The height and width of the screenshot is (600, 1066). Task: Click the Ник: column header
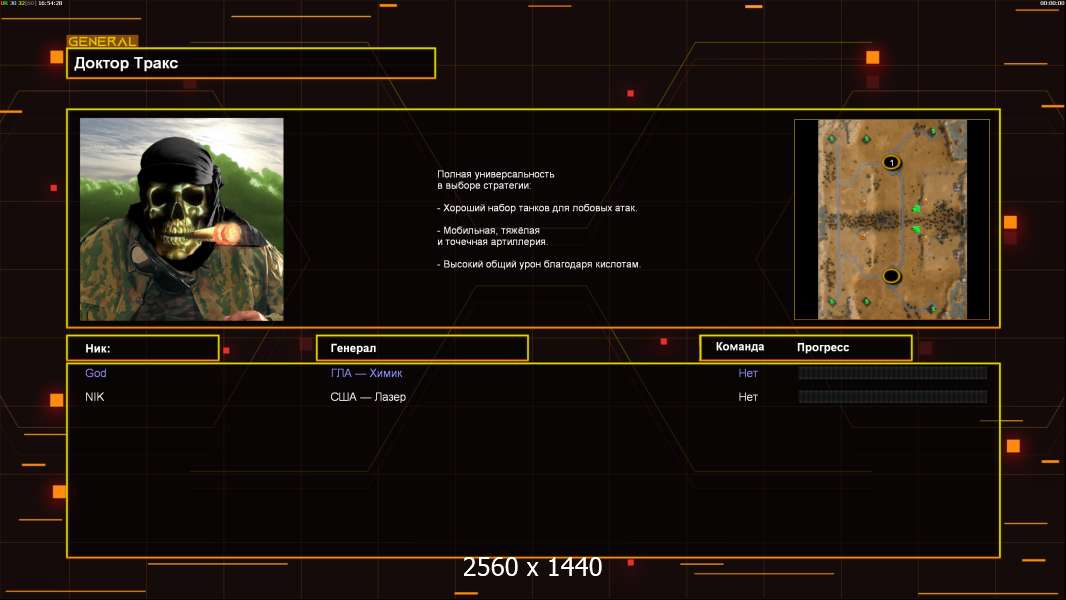coord(143,348)
